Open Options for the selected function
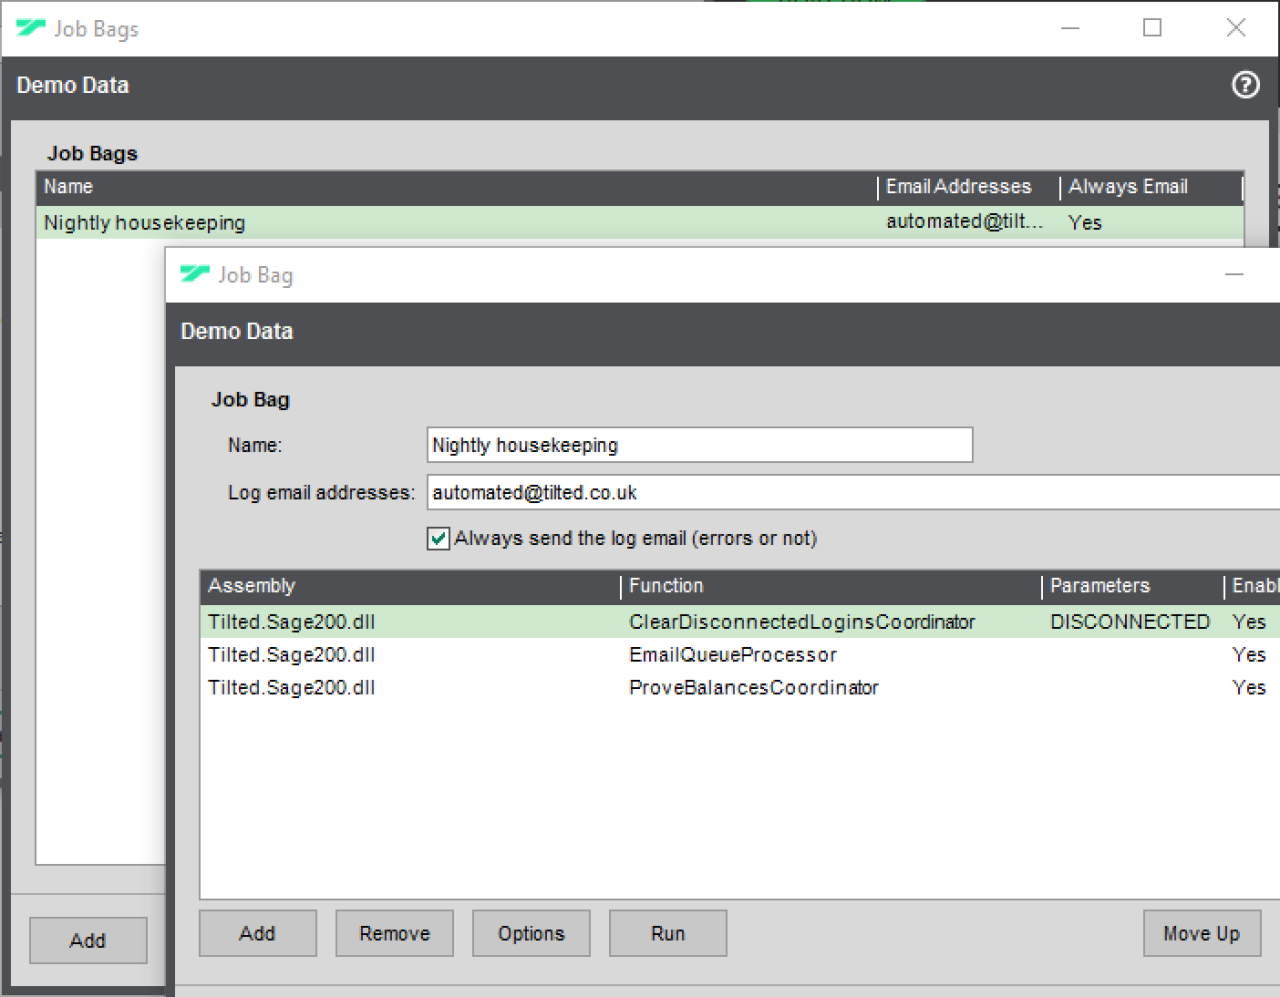The image size is (1280, 997). click(x=531, y=933)
